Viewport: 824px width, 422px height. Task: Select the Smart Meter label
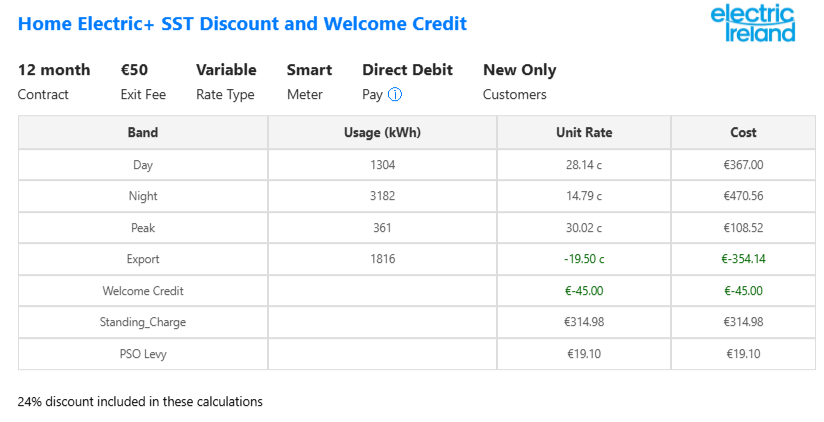pyautogui.click(x=310, y=82)
